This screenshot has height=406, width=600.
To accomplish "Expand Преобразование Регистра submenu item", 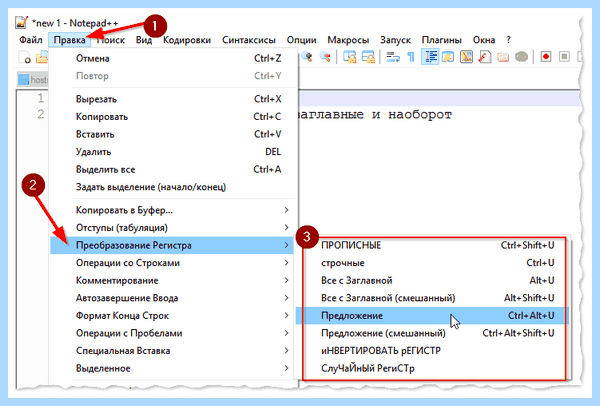I will 172,245.
